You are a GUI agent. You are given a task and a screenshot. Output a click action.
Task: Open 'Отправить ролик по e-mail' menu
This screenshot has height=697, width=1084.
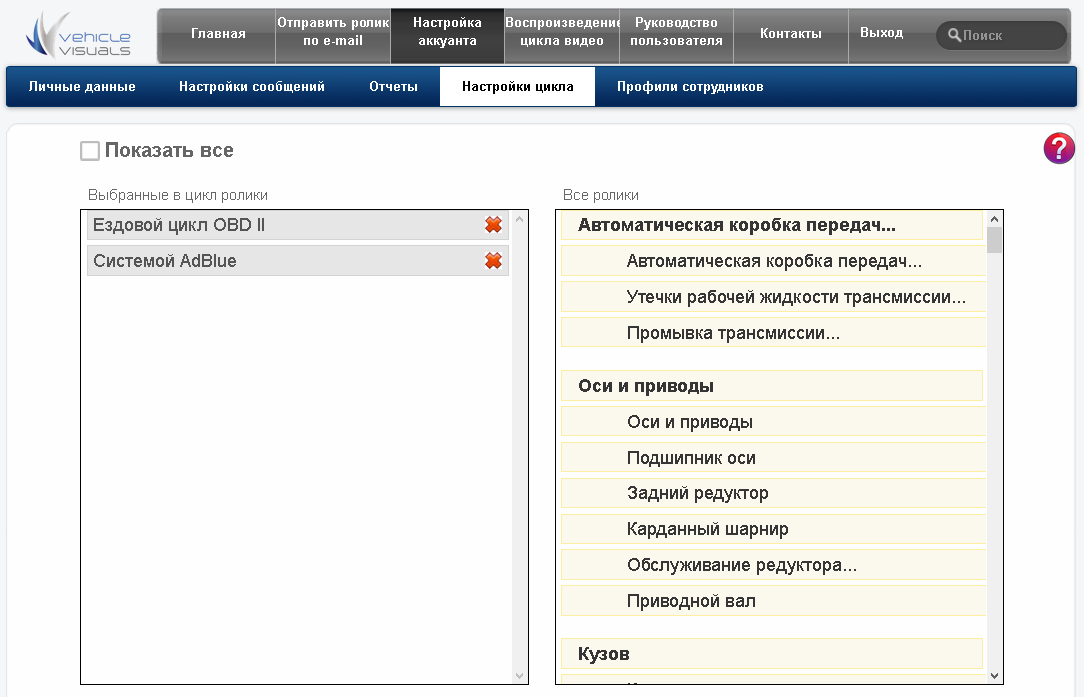click(333, 32)
